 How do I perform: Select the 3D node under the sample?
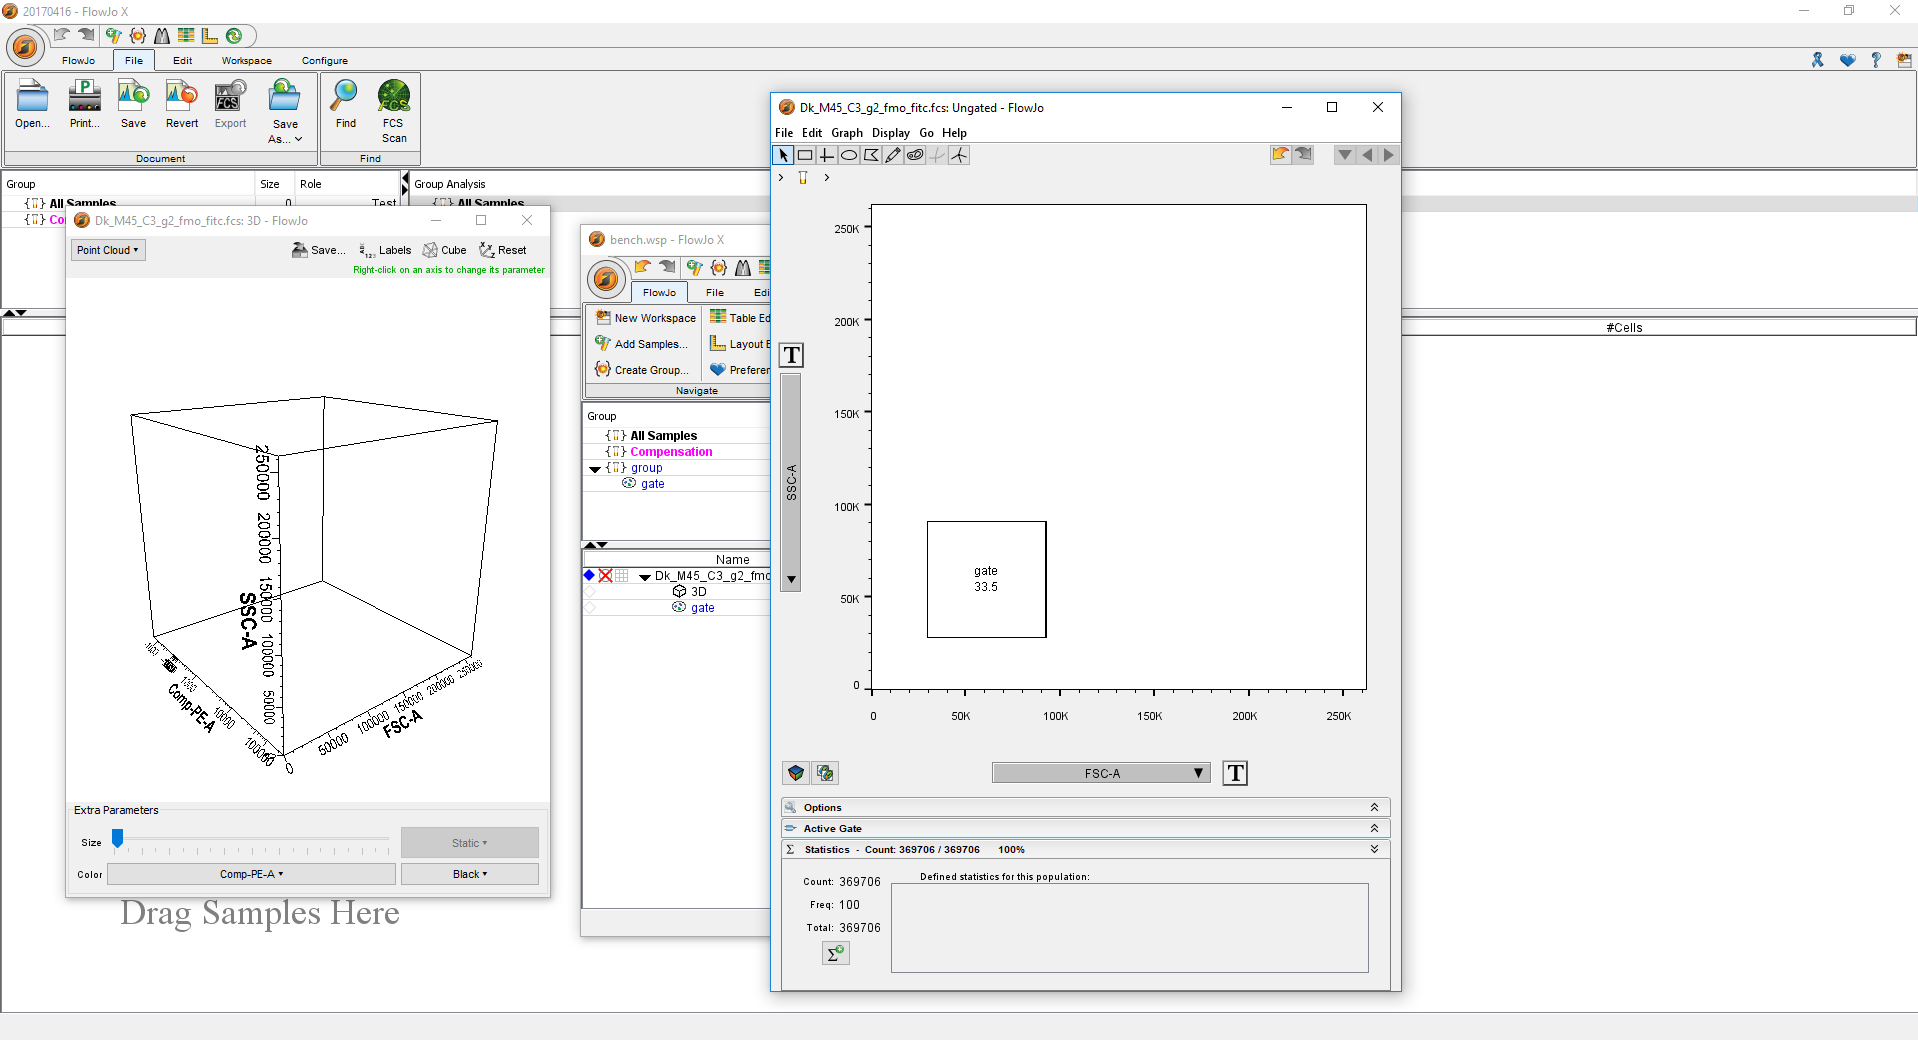click(x=698, y=592)
